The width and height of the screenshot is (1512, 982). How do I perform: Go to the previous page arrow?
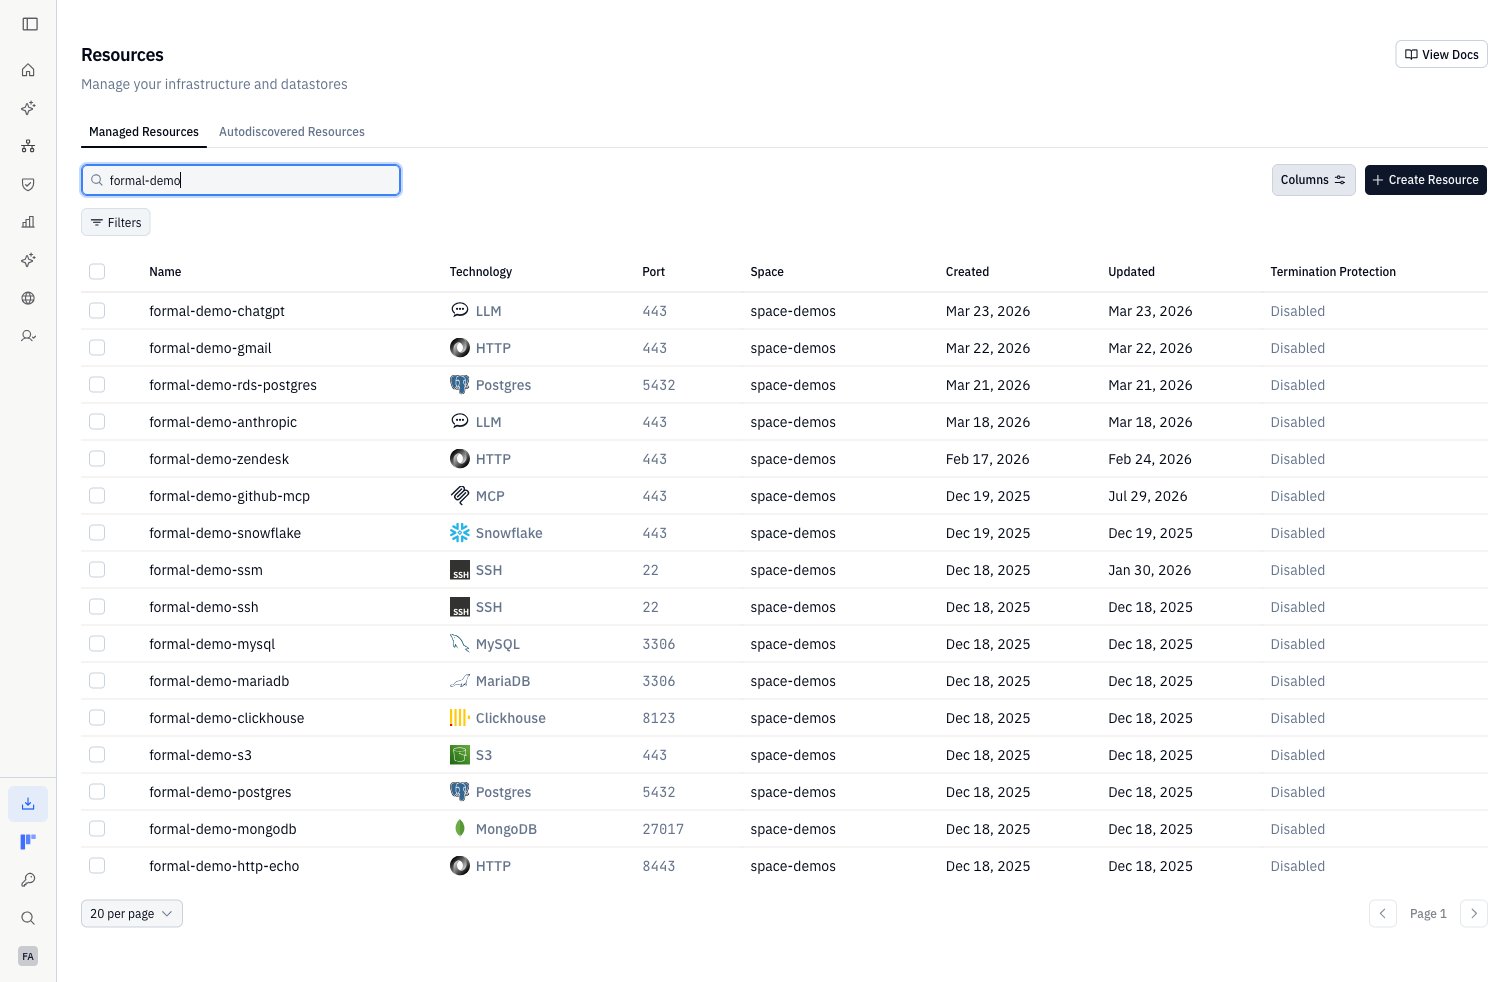click(1383, 914)
